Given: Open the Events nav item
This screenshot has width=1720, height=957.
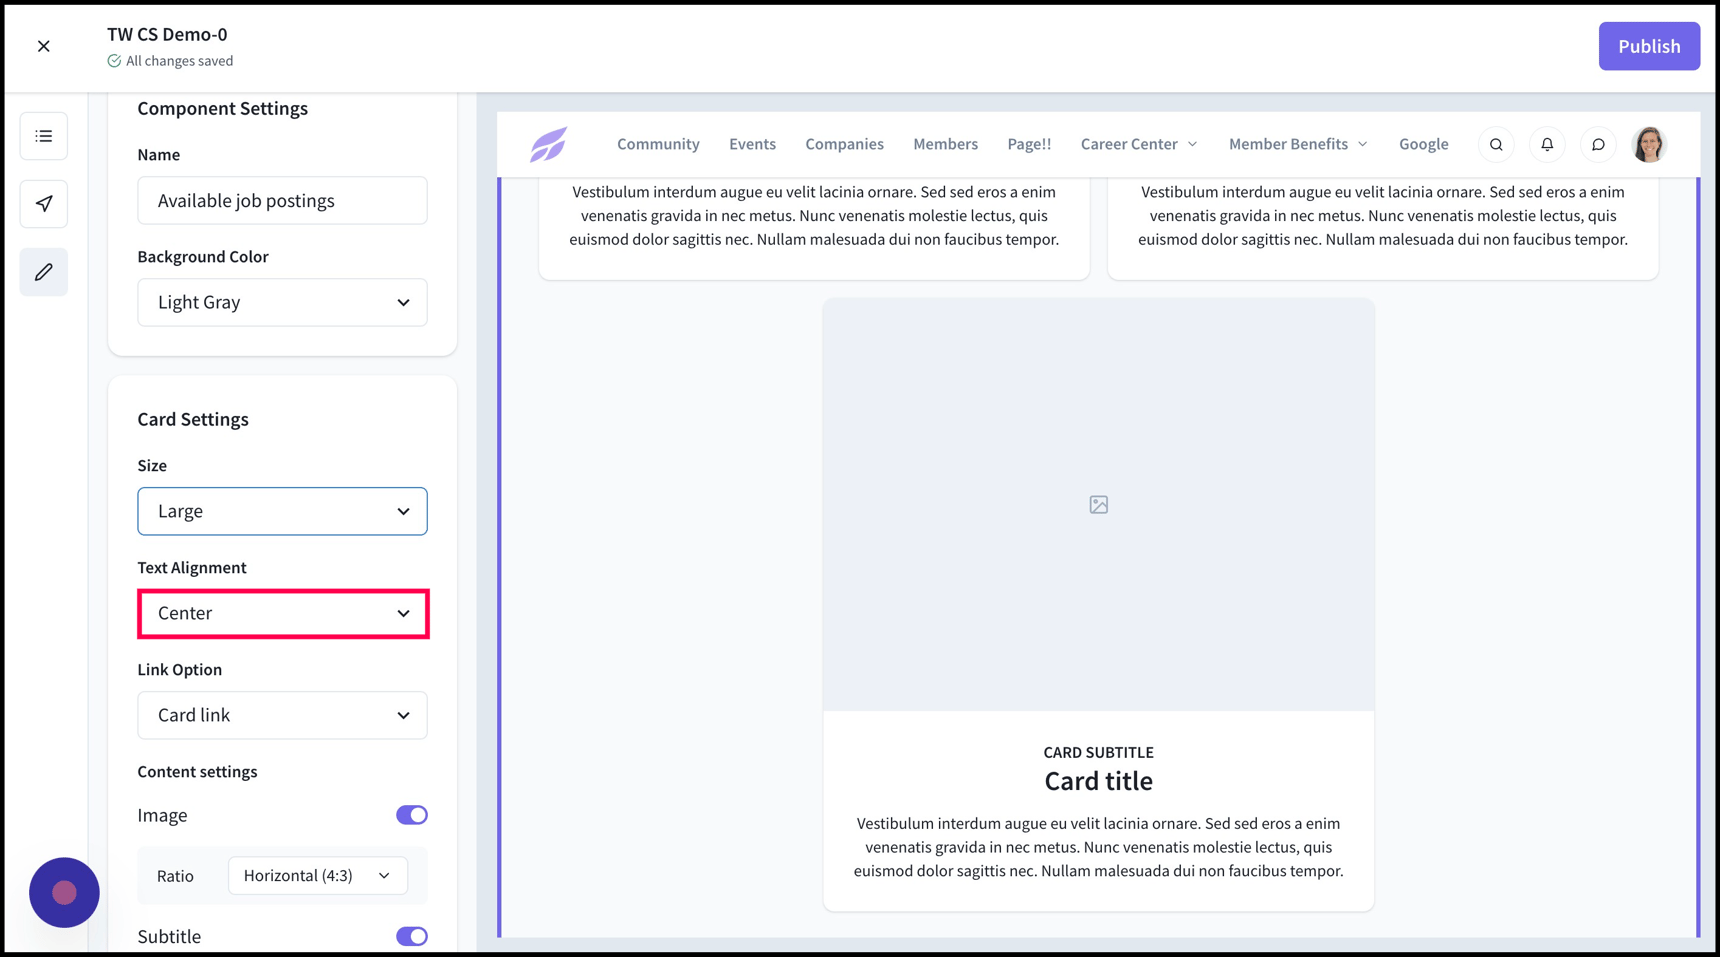Looking at the screenshot, I should pyautogui.click(x=752, y=144).
